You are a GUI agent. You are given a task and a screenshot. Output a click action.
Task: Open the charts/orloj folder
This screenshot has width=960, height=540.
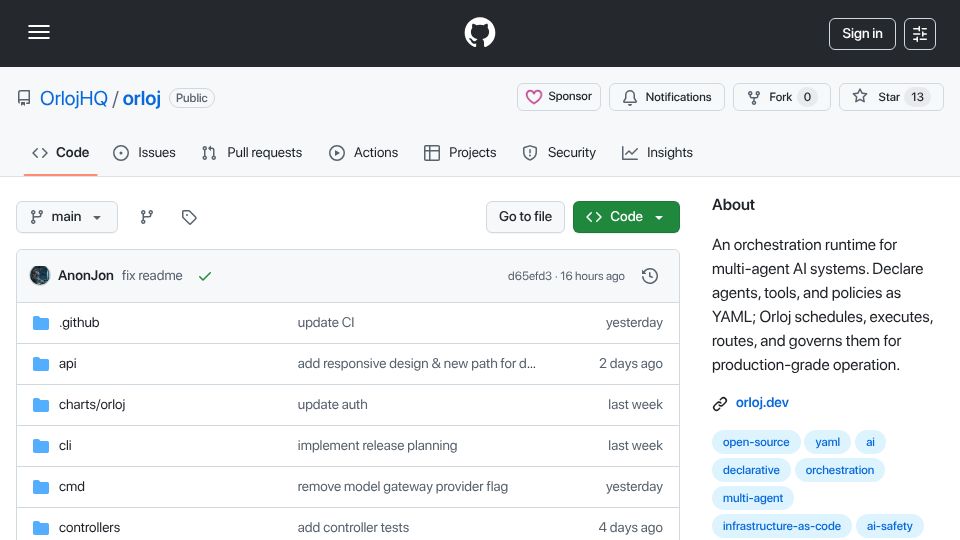(92, 405)
